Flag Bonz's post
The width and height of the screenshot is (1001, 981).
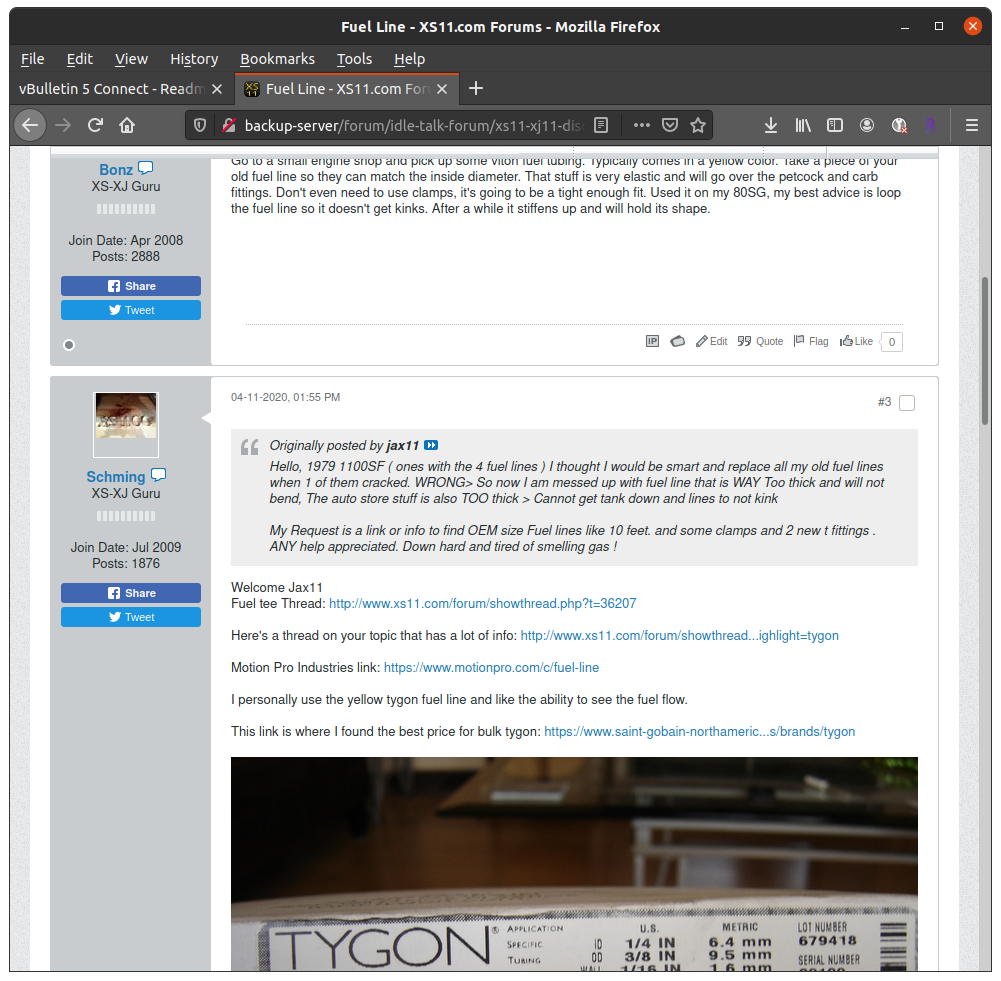[811, 341]
